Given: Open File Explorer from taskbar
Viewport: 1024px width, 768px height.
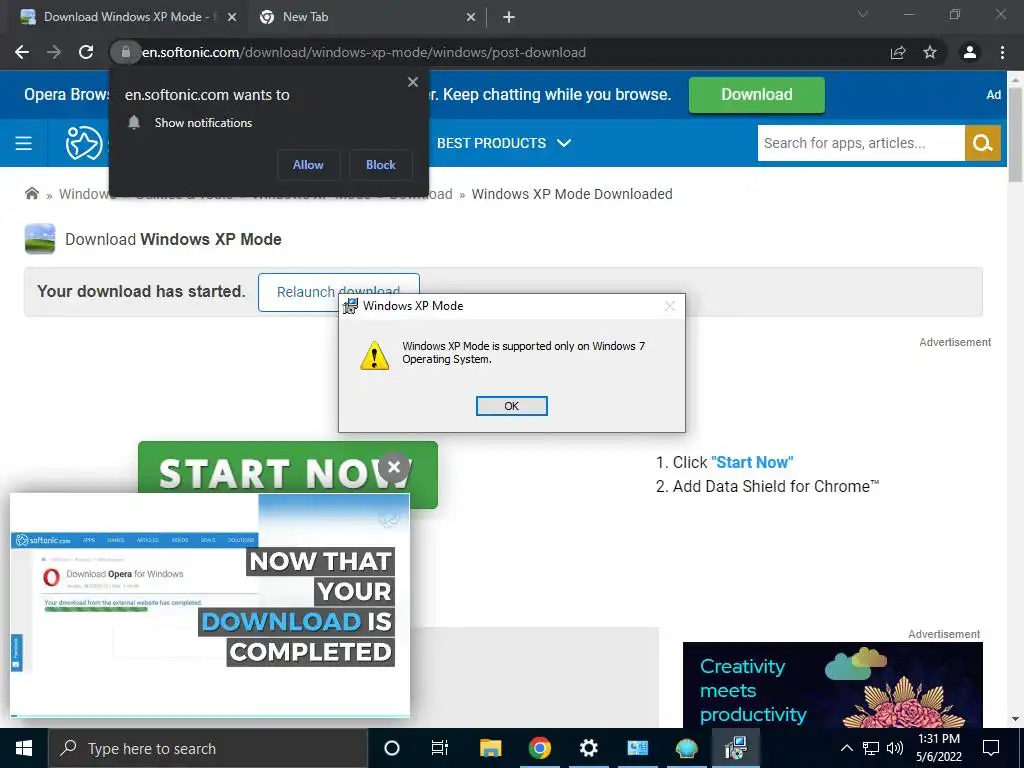Looking at the screenshot, I should [490, 748].
